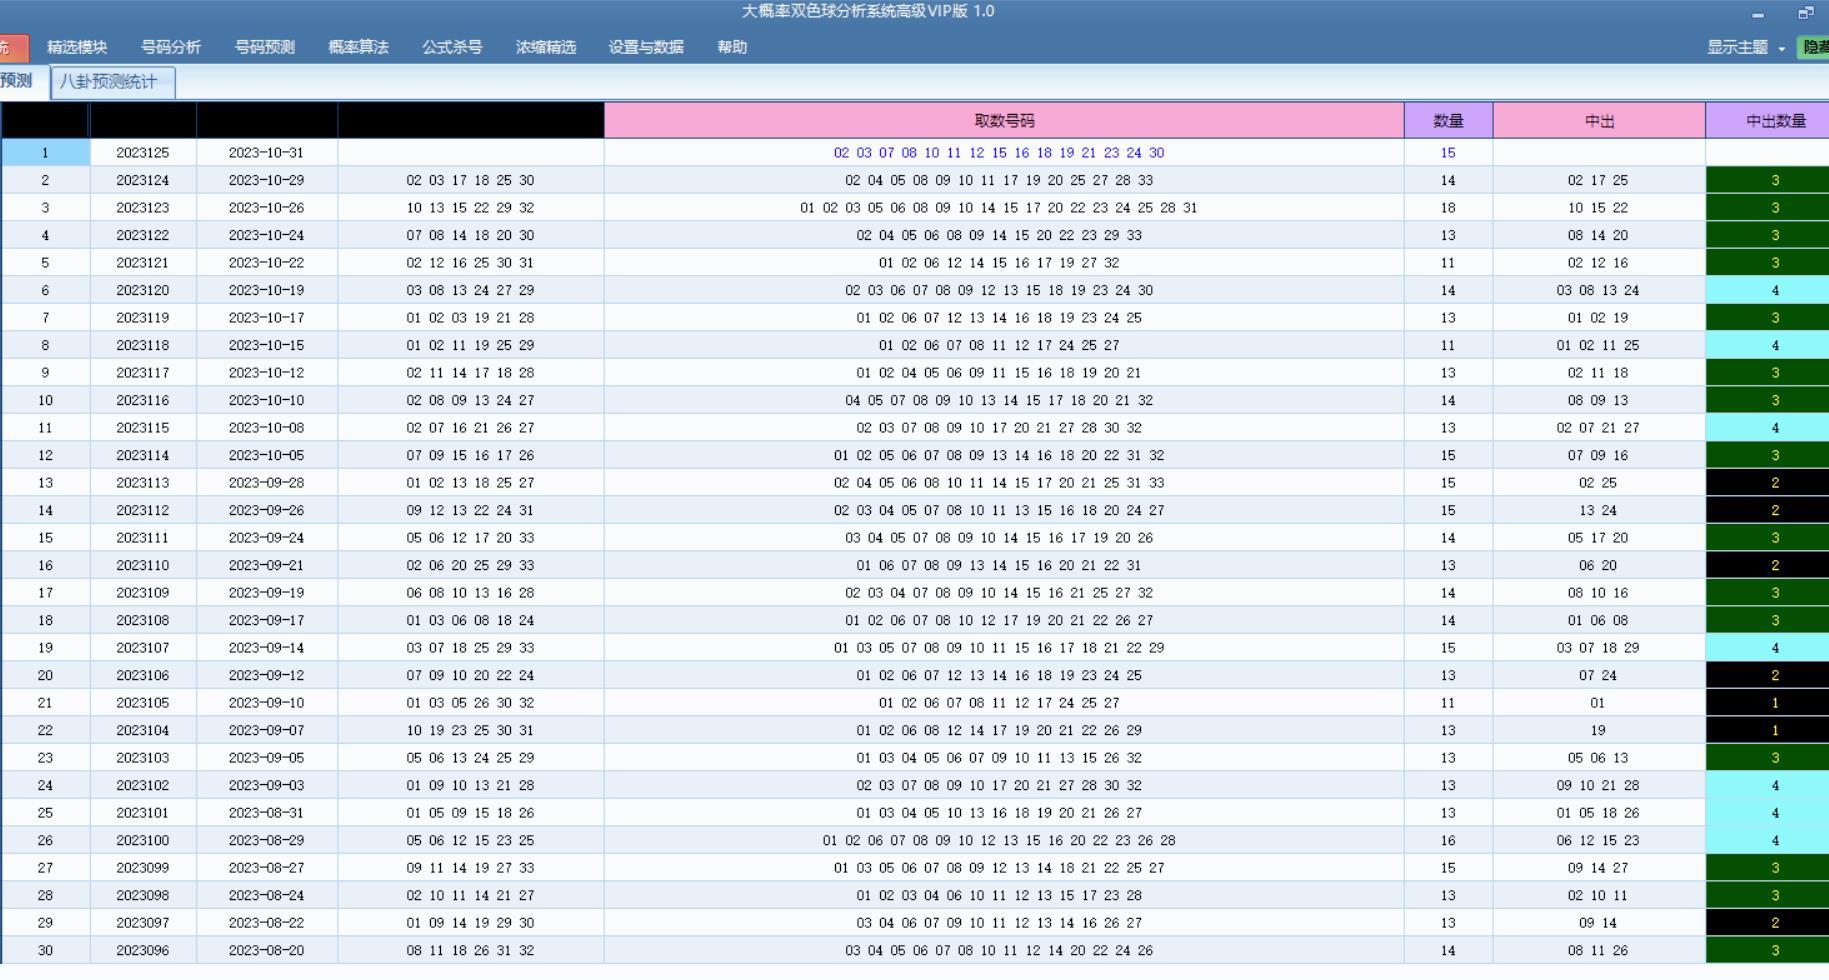
Task: Select date 2023-10-12
Action: [x=267, y=373]
